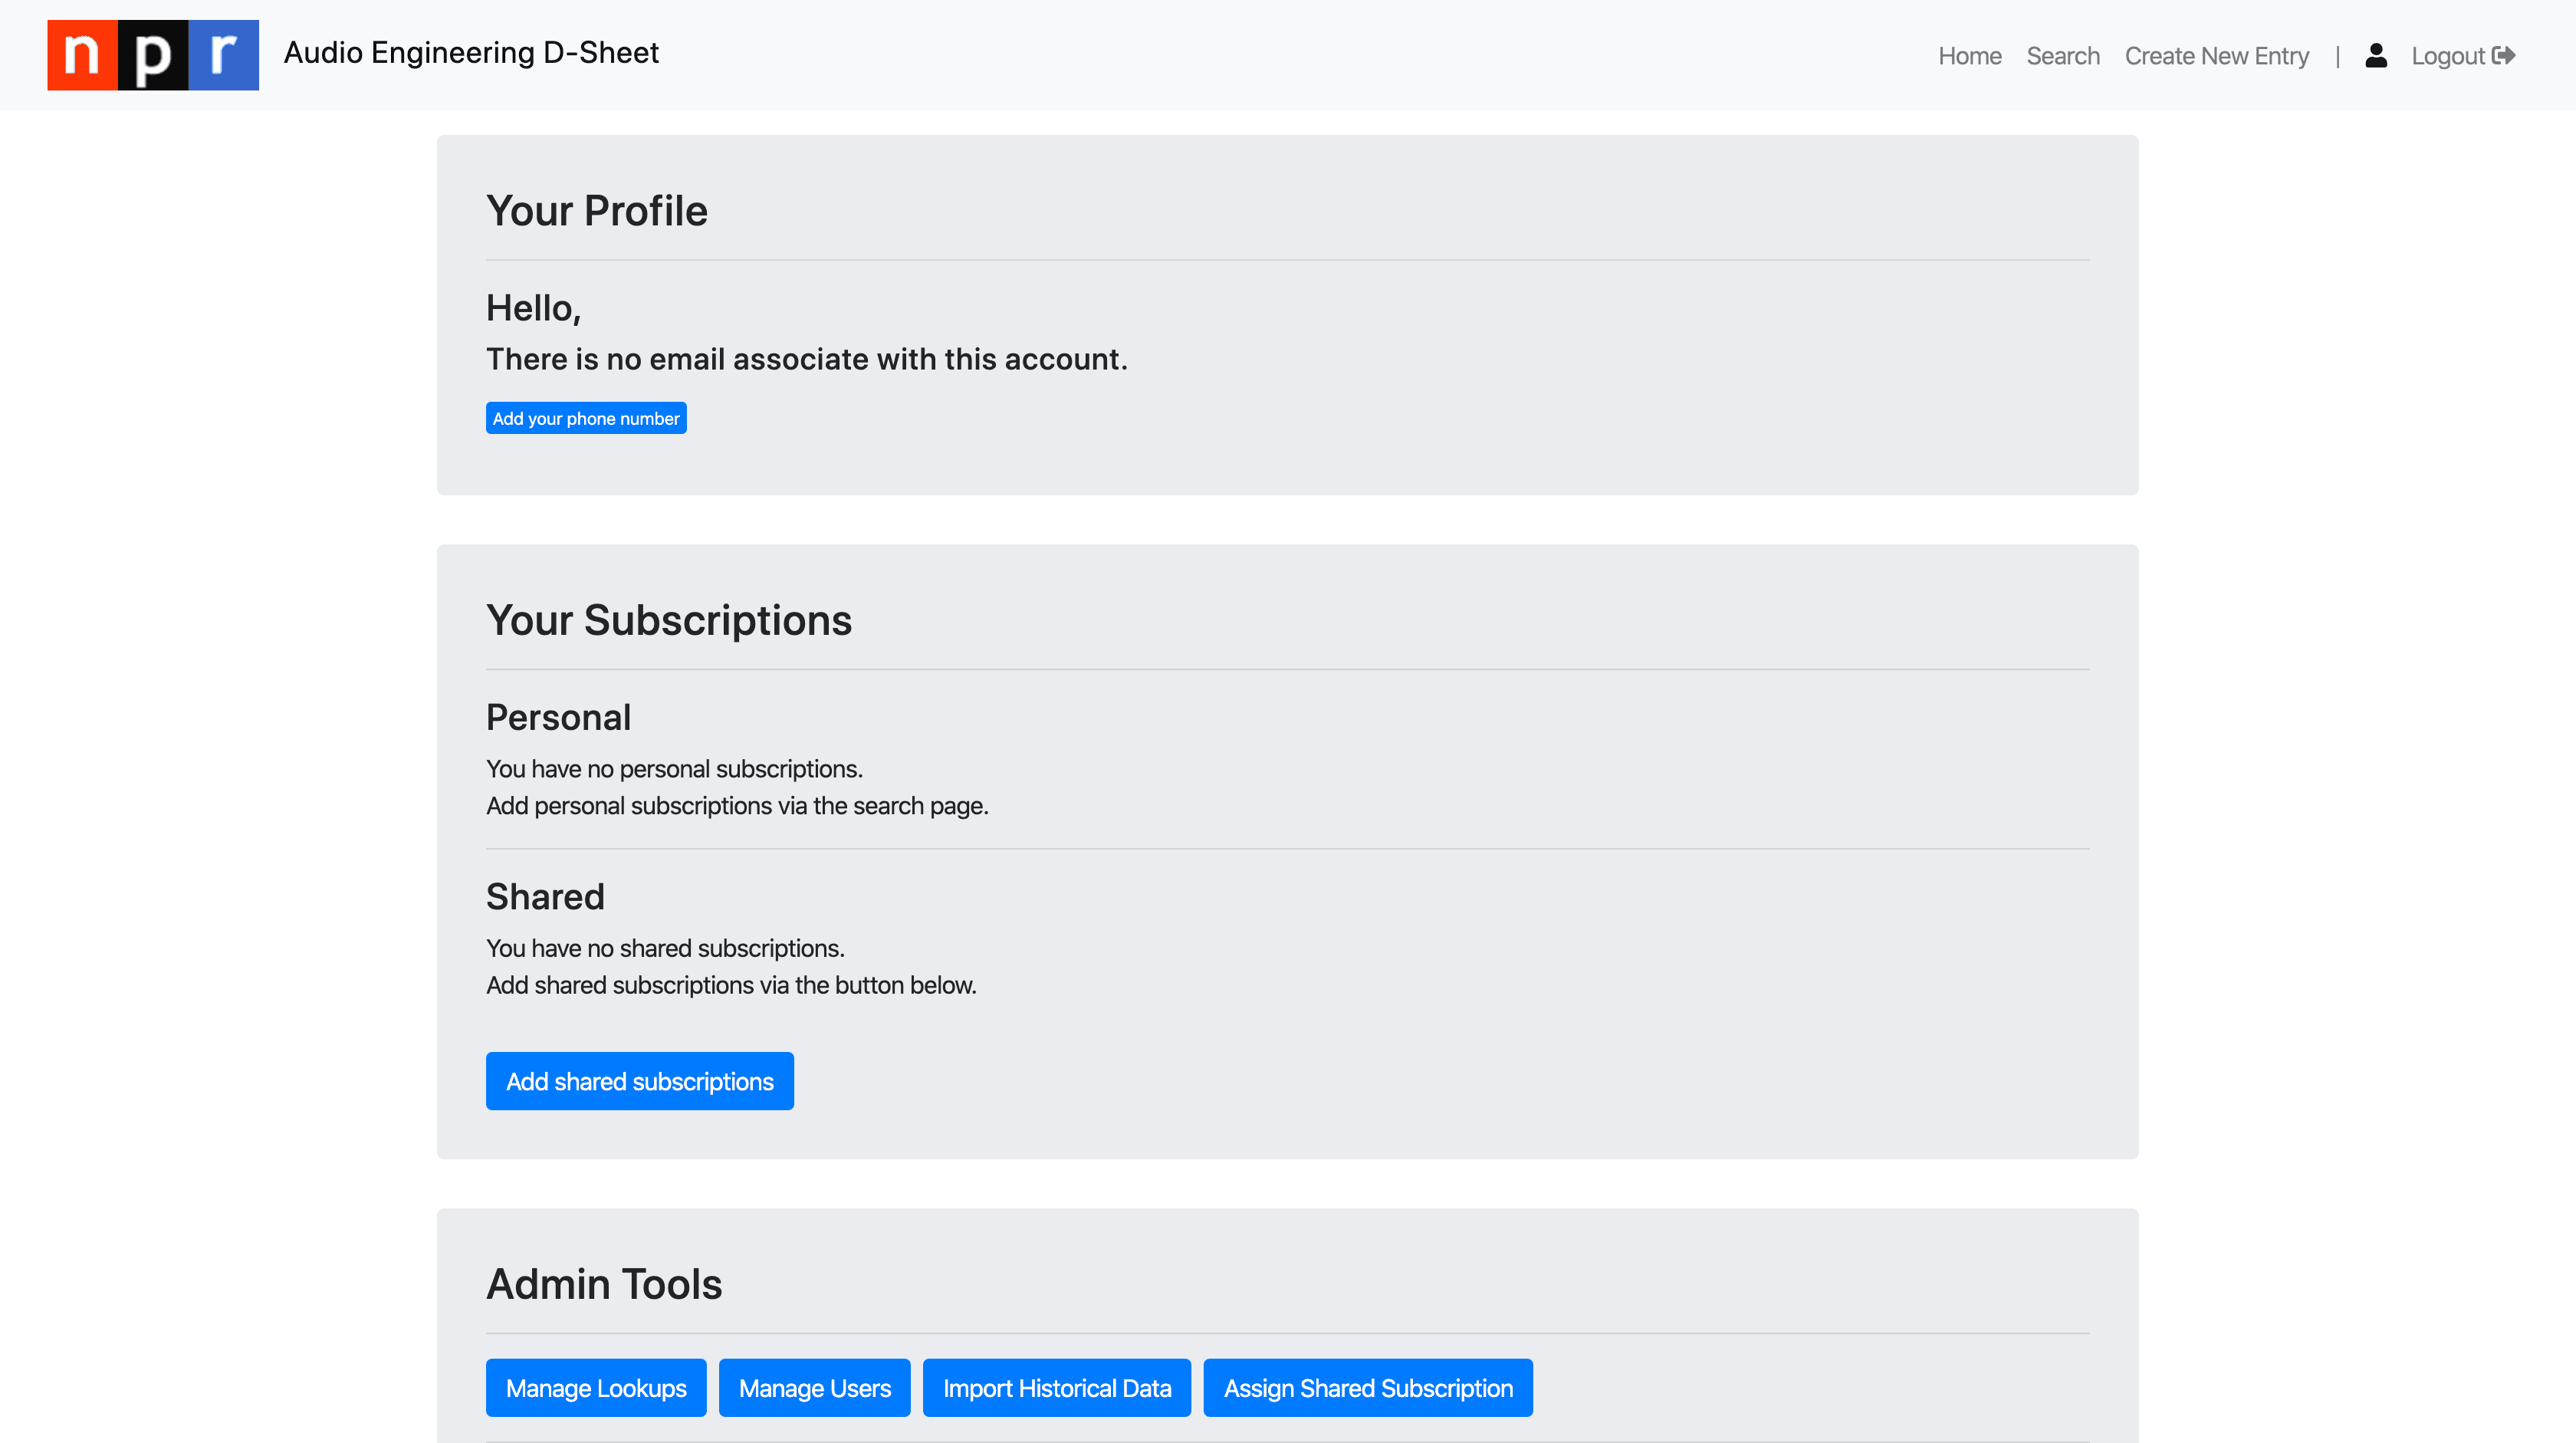The width and height of the screenshot is (2576, 1443).
Task: Open the Search nav link
Action: 2062,56
